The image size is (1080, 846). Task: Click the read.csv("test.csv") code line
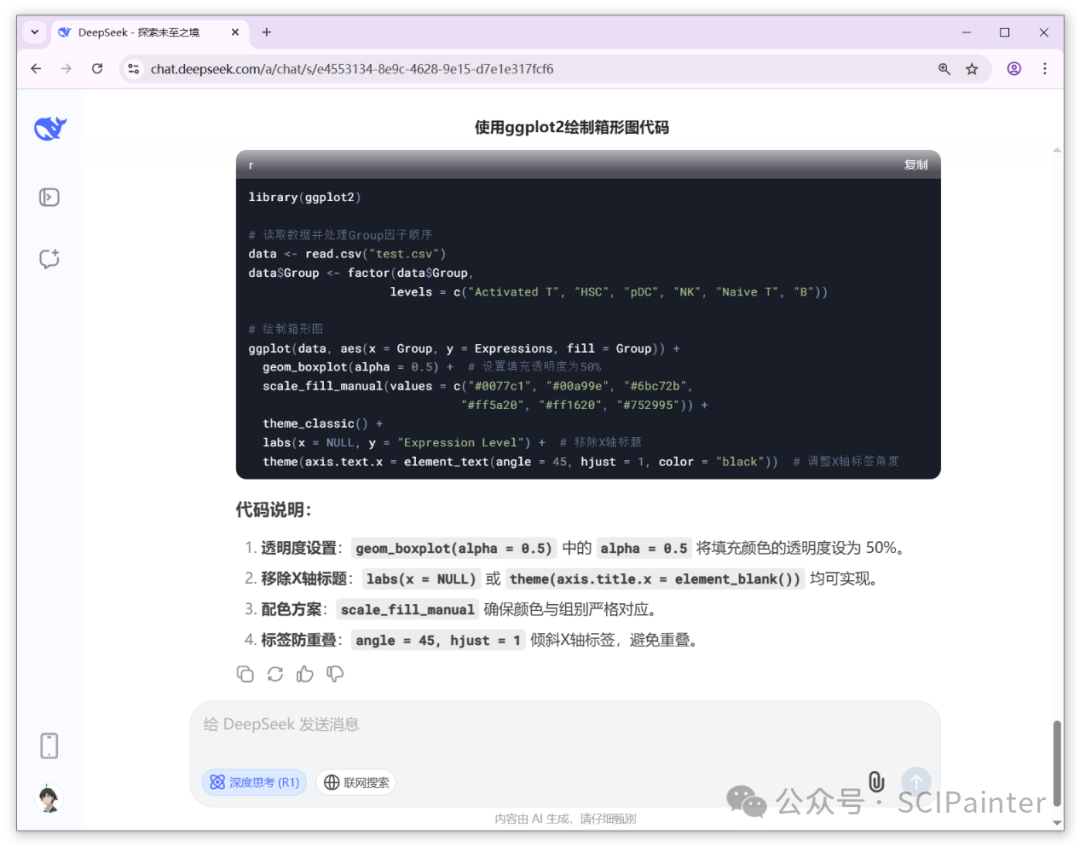pyautogui.click(x=347, y=254)
